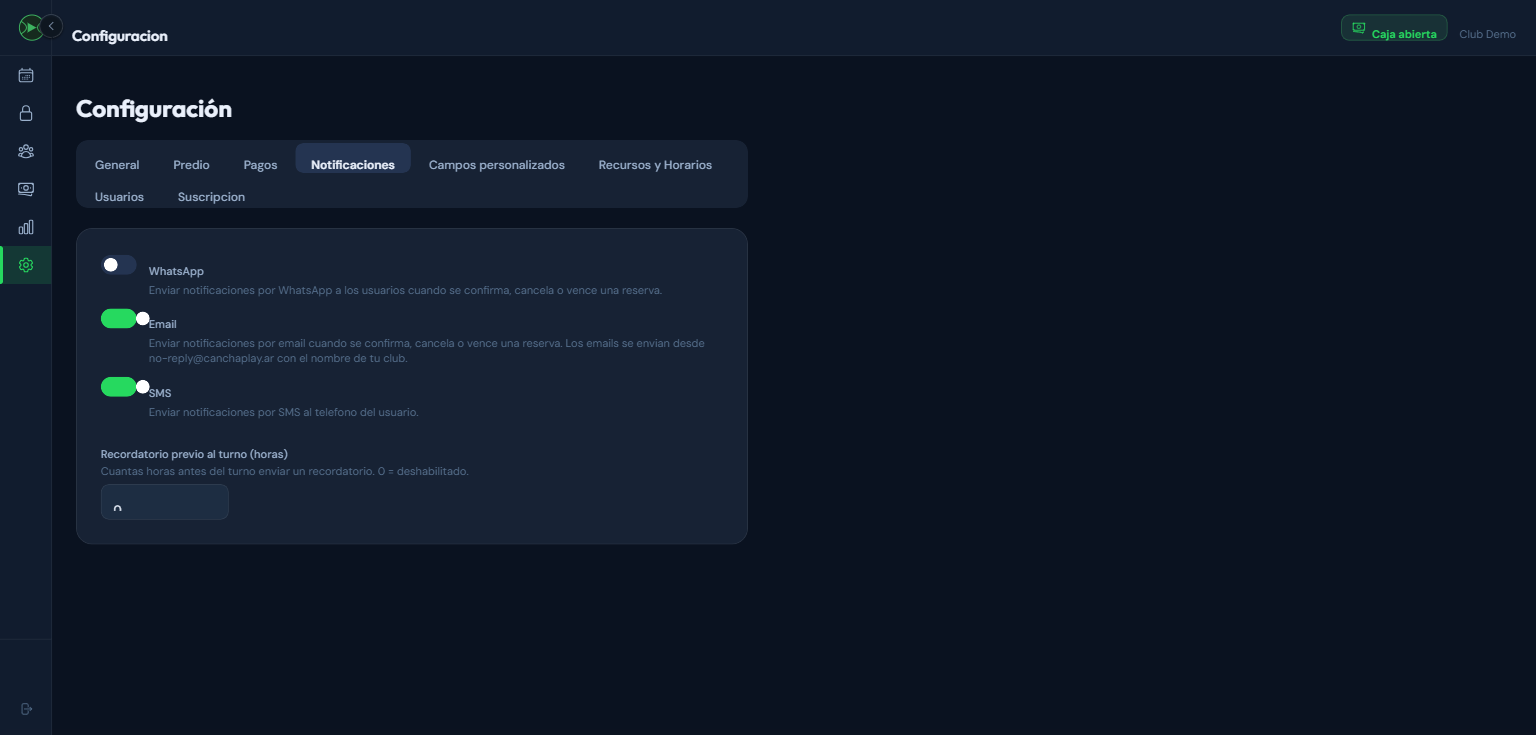This screenshot has width=1536, height=735.
Task: Collapse the sidebar with the chevron button
Action: [x=52, y=26]
